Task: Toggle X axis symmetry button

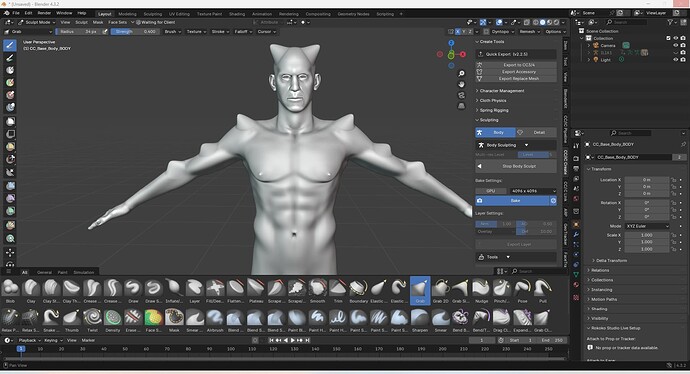Action: [x=458, y=32]
